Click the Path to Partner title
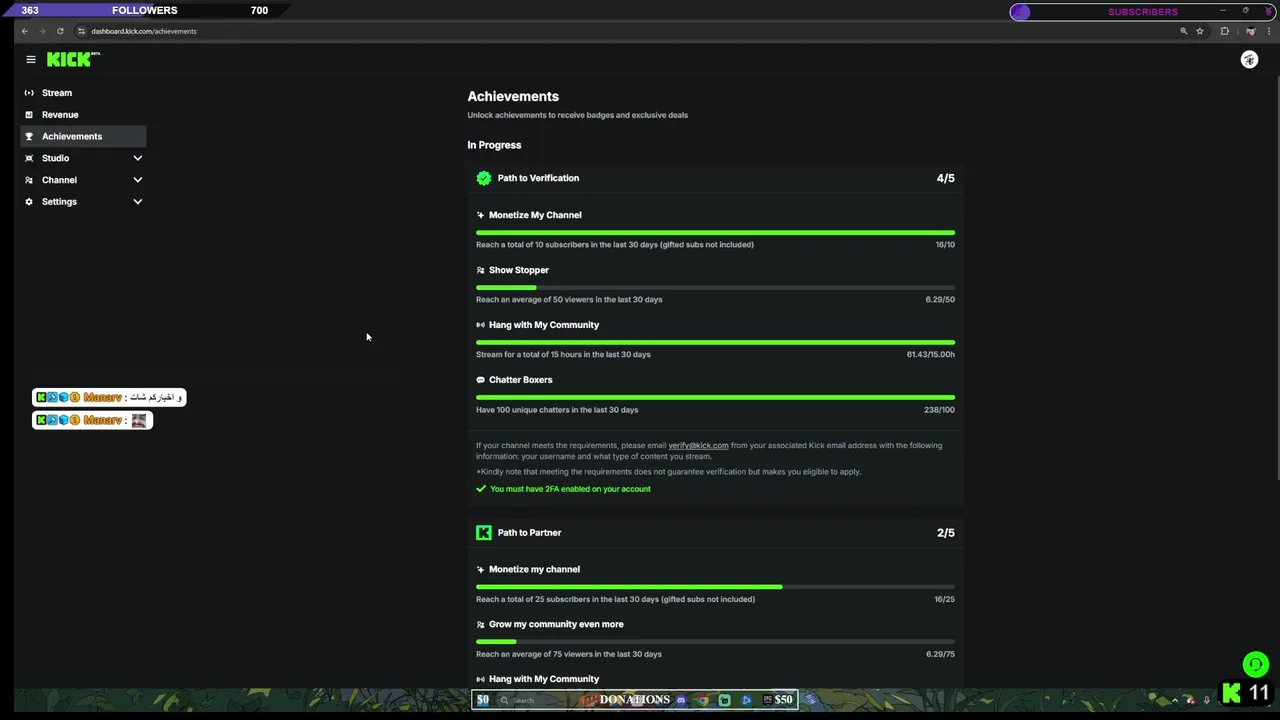The image size is (1280, 720). point(529,533)
